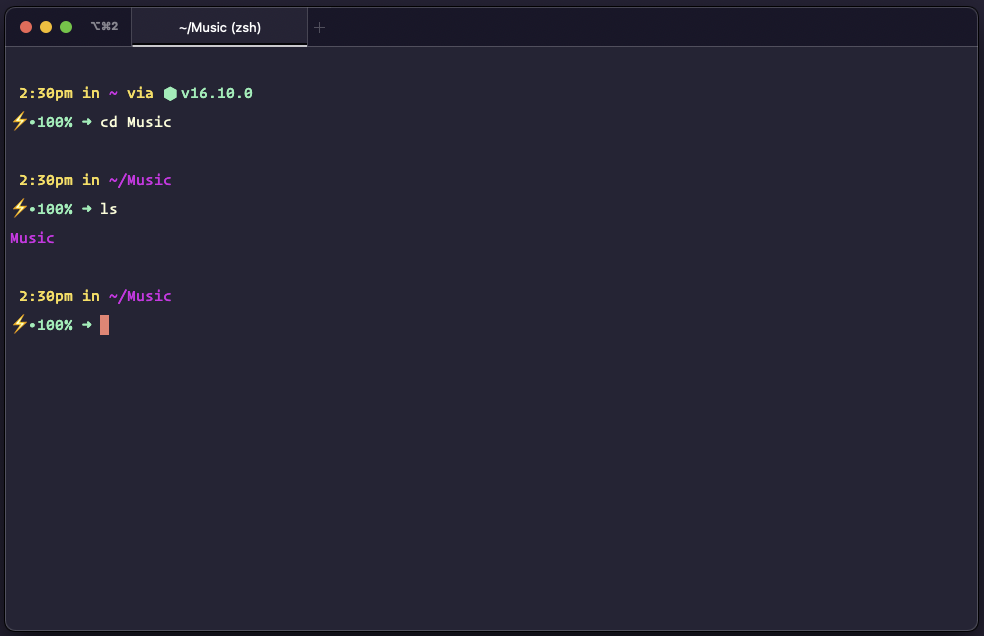This screenshot has height=636, width=984.
Task: Click the arrow icon before 'ls'
Action: 87,208
